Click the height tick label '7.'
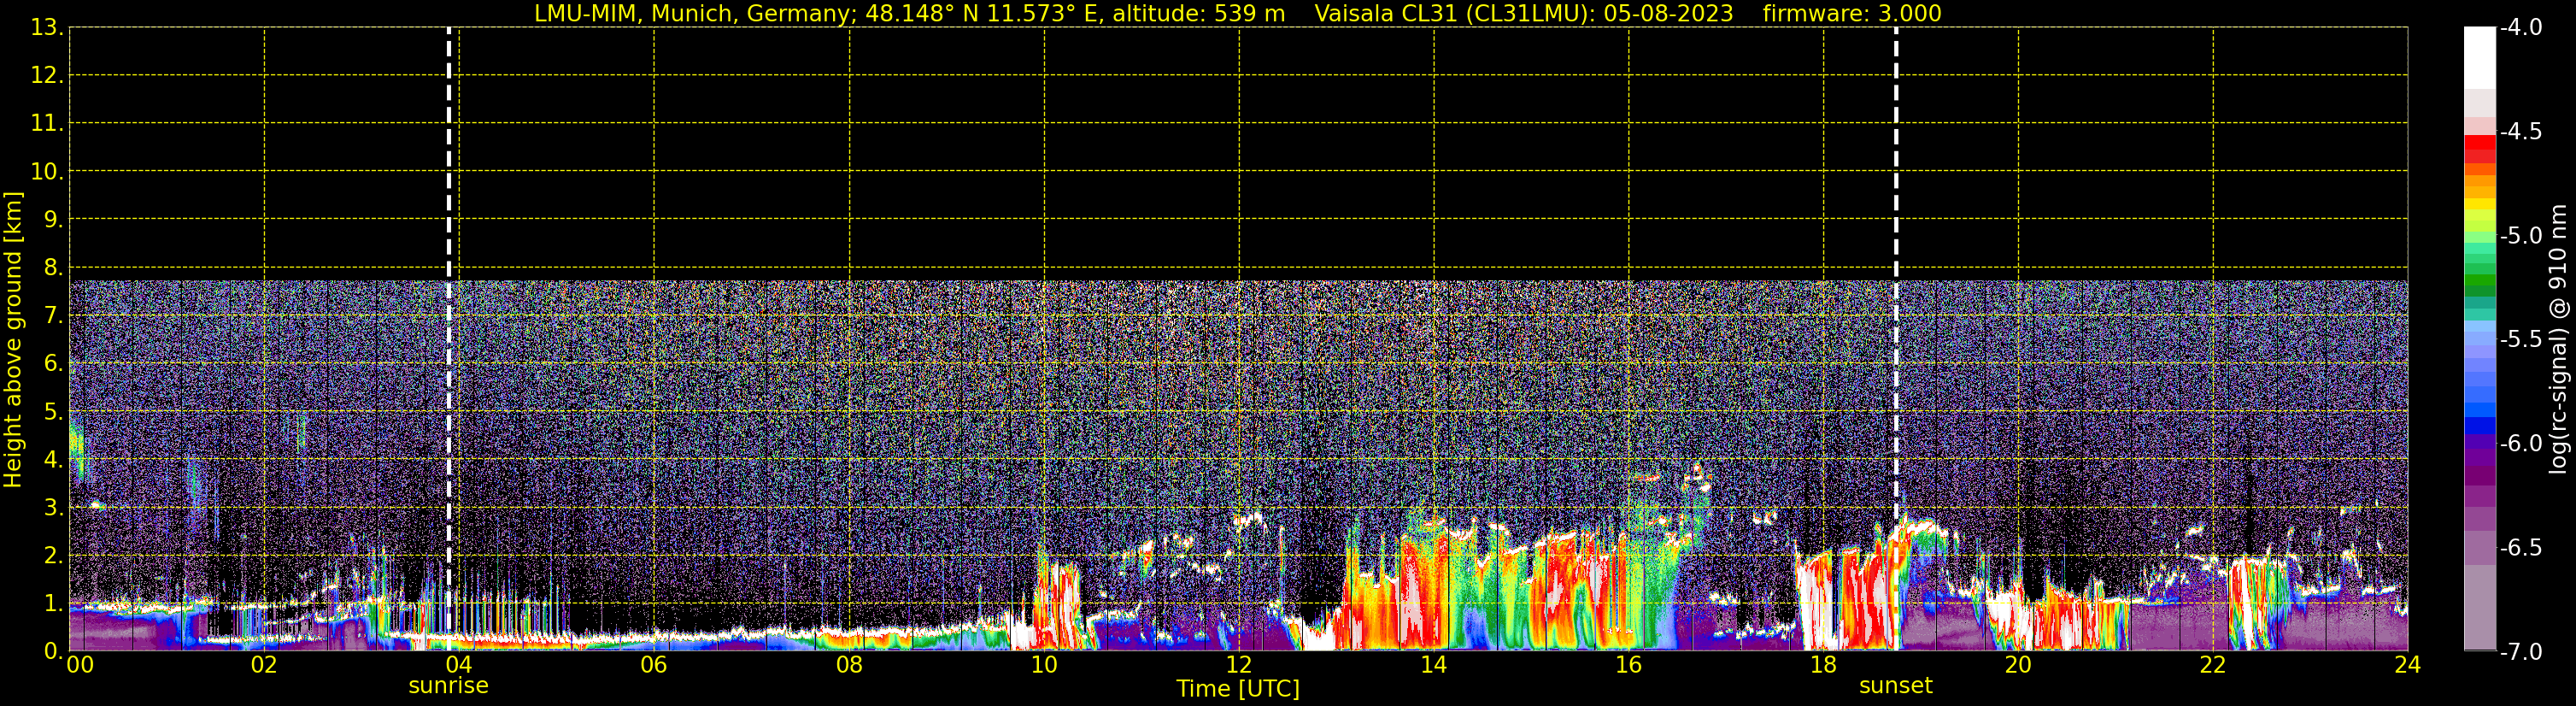The height and width of the screenshot is (706, 2576). click(53, 316)
